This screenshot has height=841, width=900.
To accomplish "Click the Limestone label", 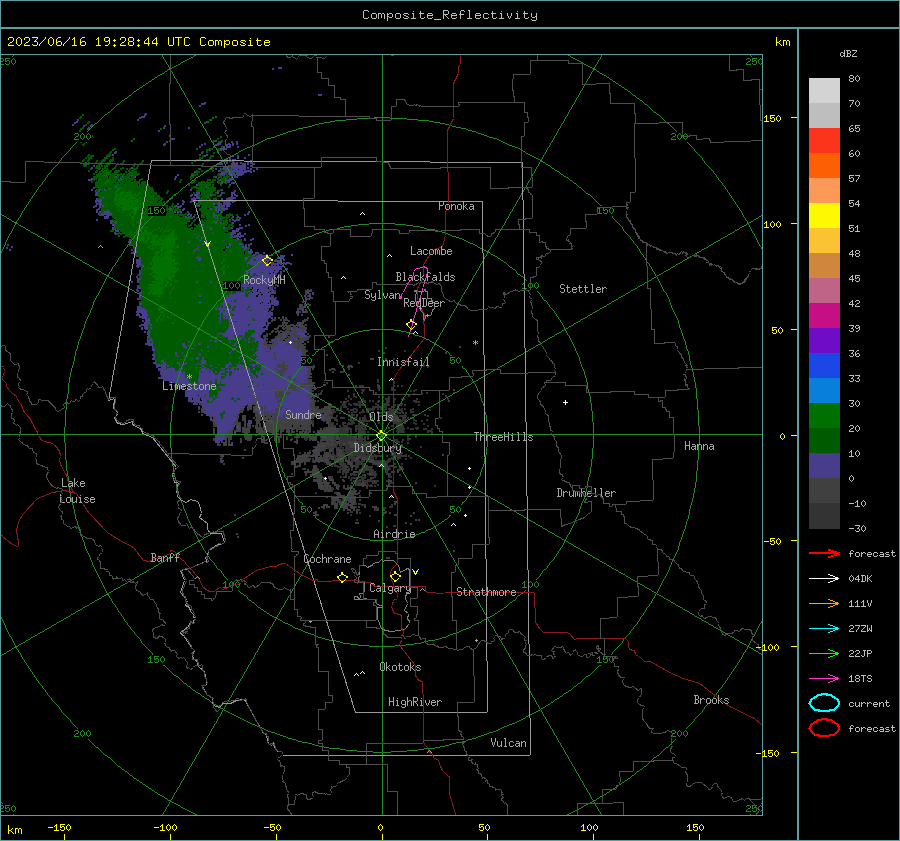I will coord(189,386).
